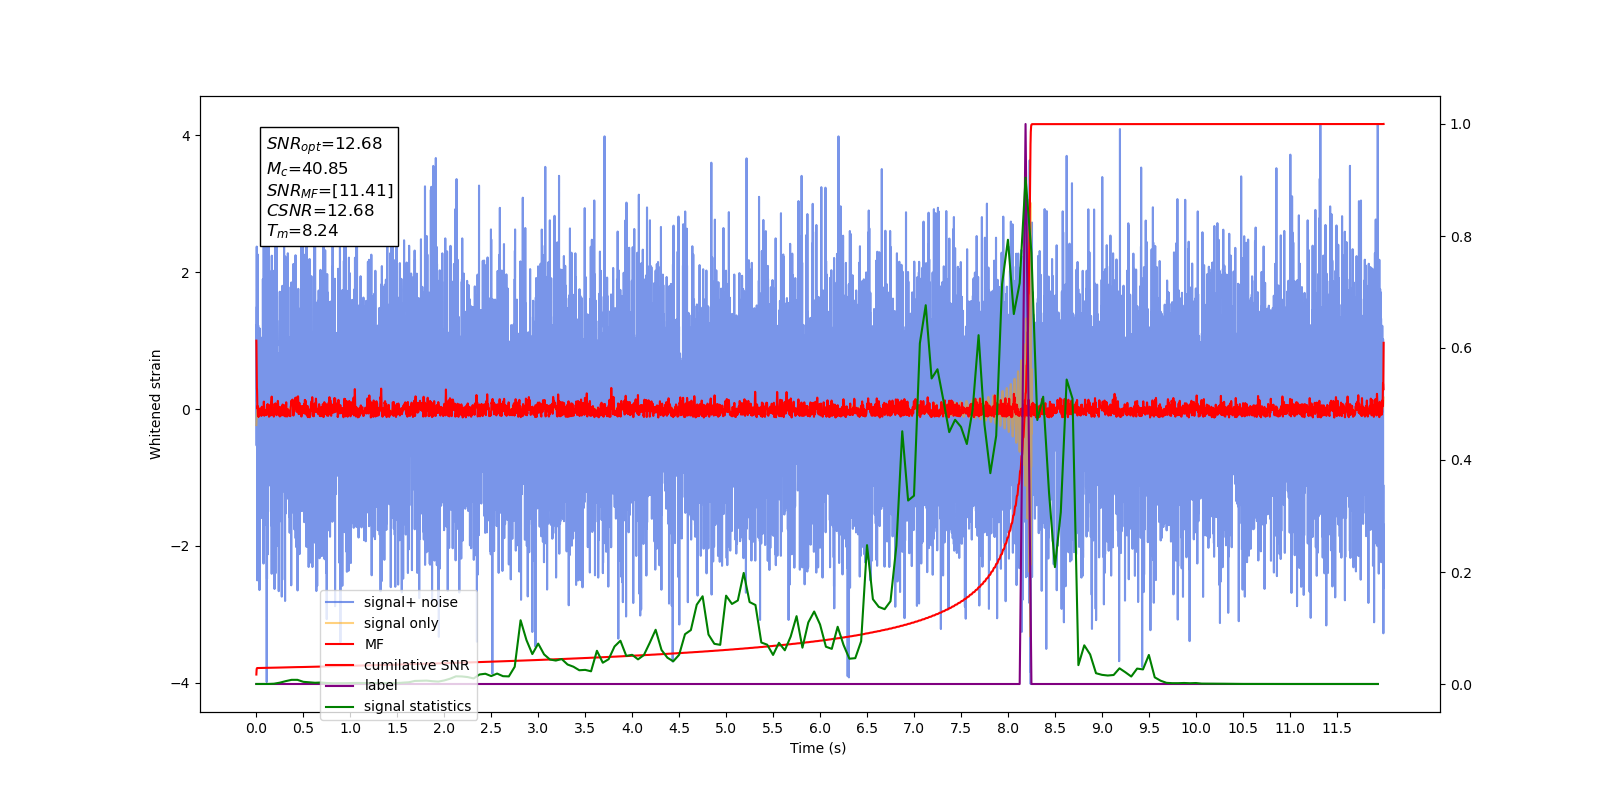Click the left y-axis tick label 2

coord(185,273)
